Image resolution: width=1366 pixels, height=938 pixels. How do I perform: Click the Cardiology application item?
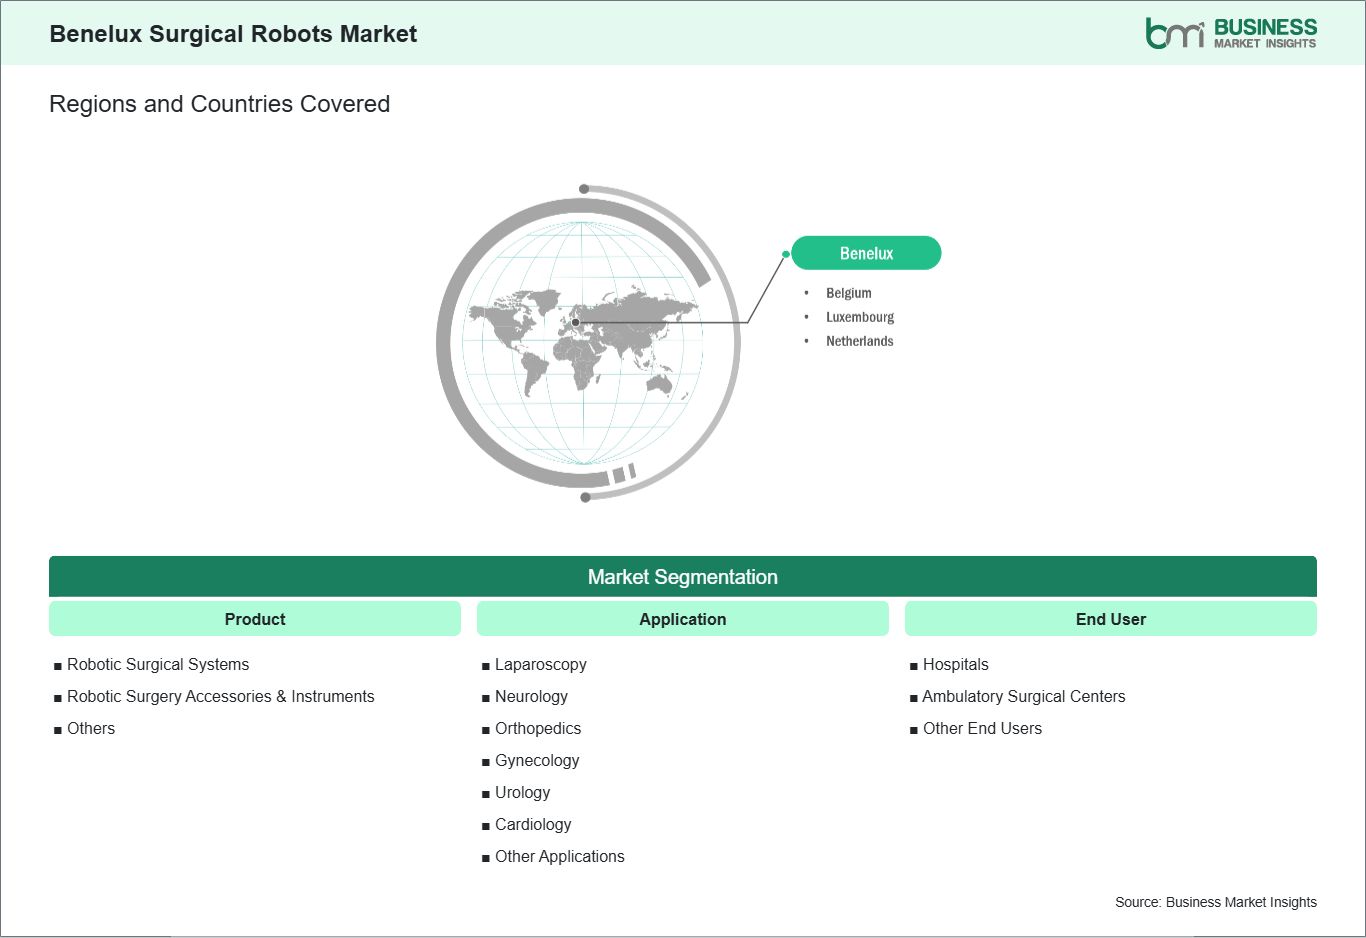tap(533, 824)
